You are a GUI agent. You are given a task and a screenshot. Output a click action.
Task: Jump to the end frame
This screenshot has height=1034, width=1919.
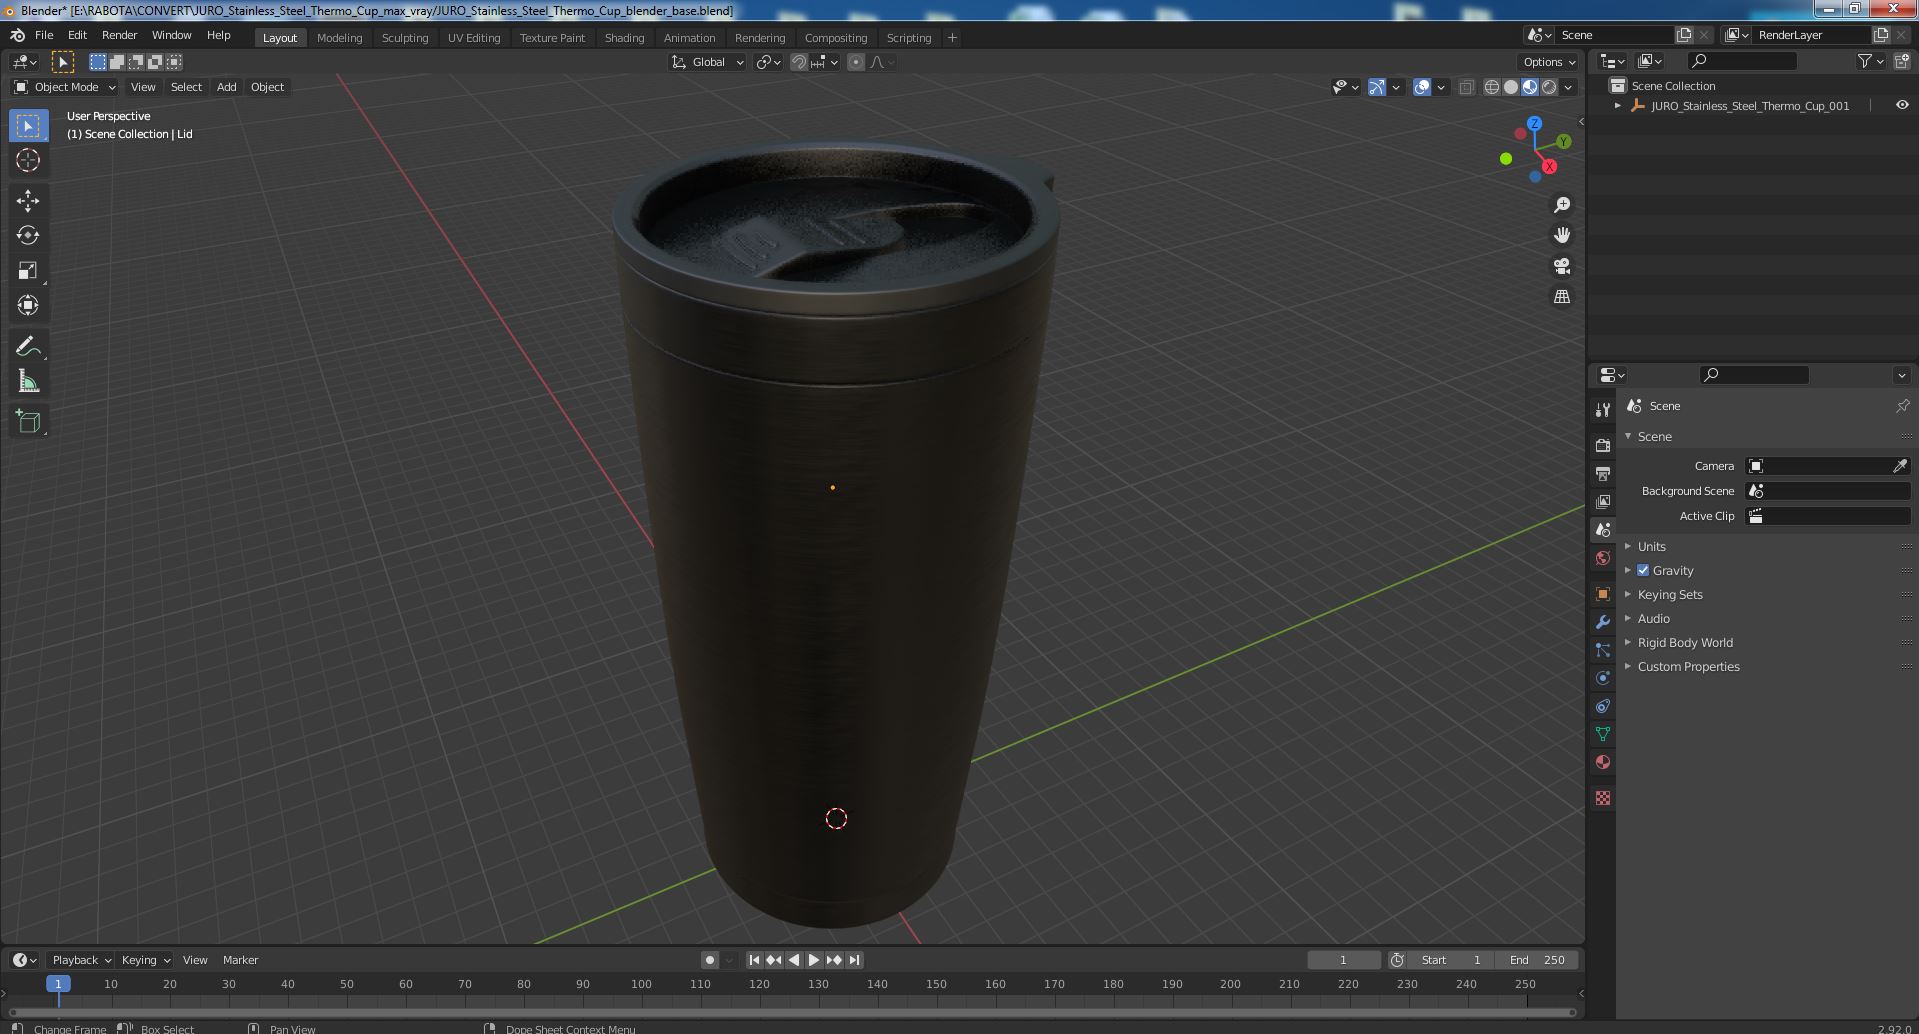pos(854,960)
